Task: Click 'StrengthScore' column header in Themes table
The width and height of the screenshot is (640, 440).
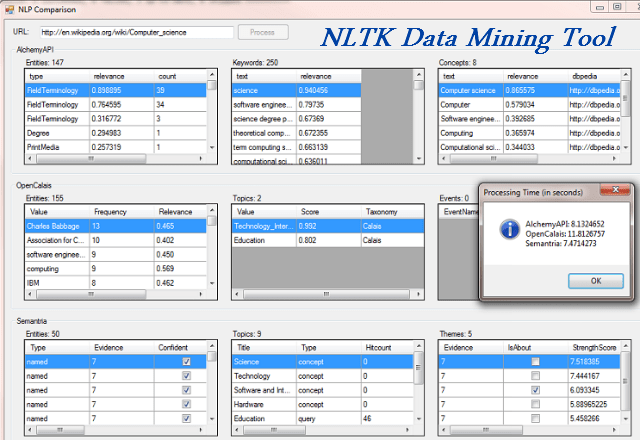Action: [594, 348]
